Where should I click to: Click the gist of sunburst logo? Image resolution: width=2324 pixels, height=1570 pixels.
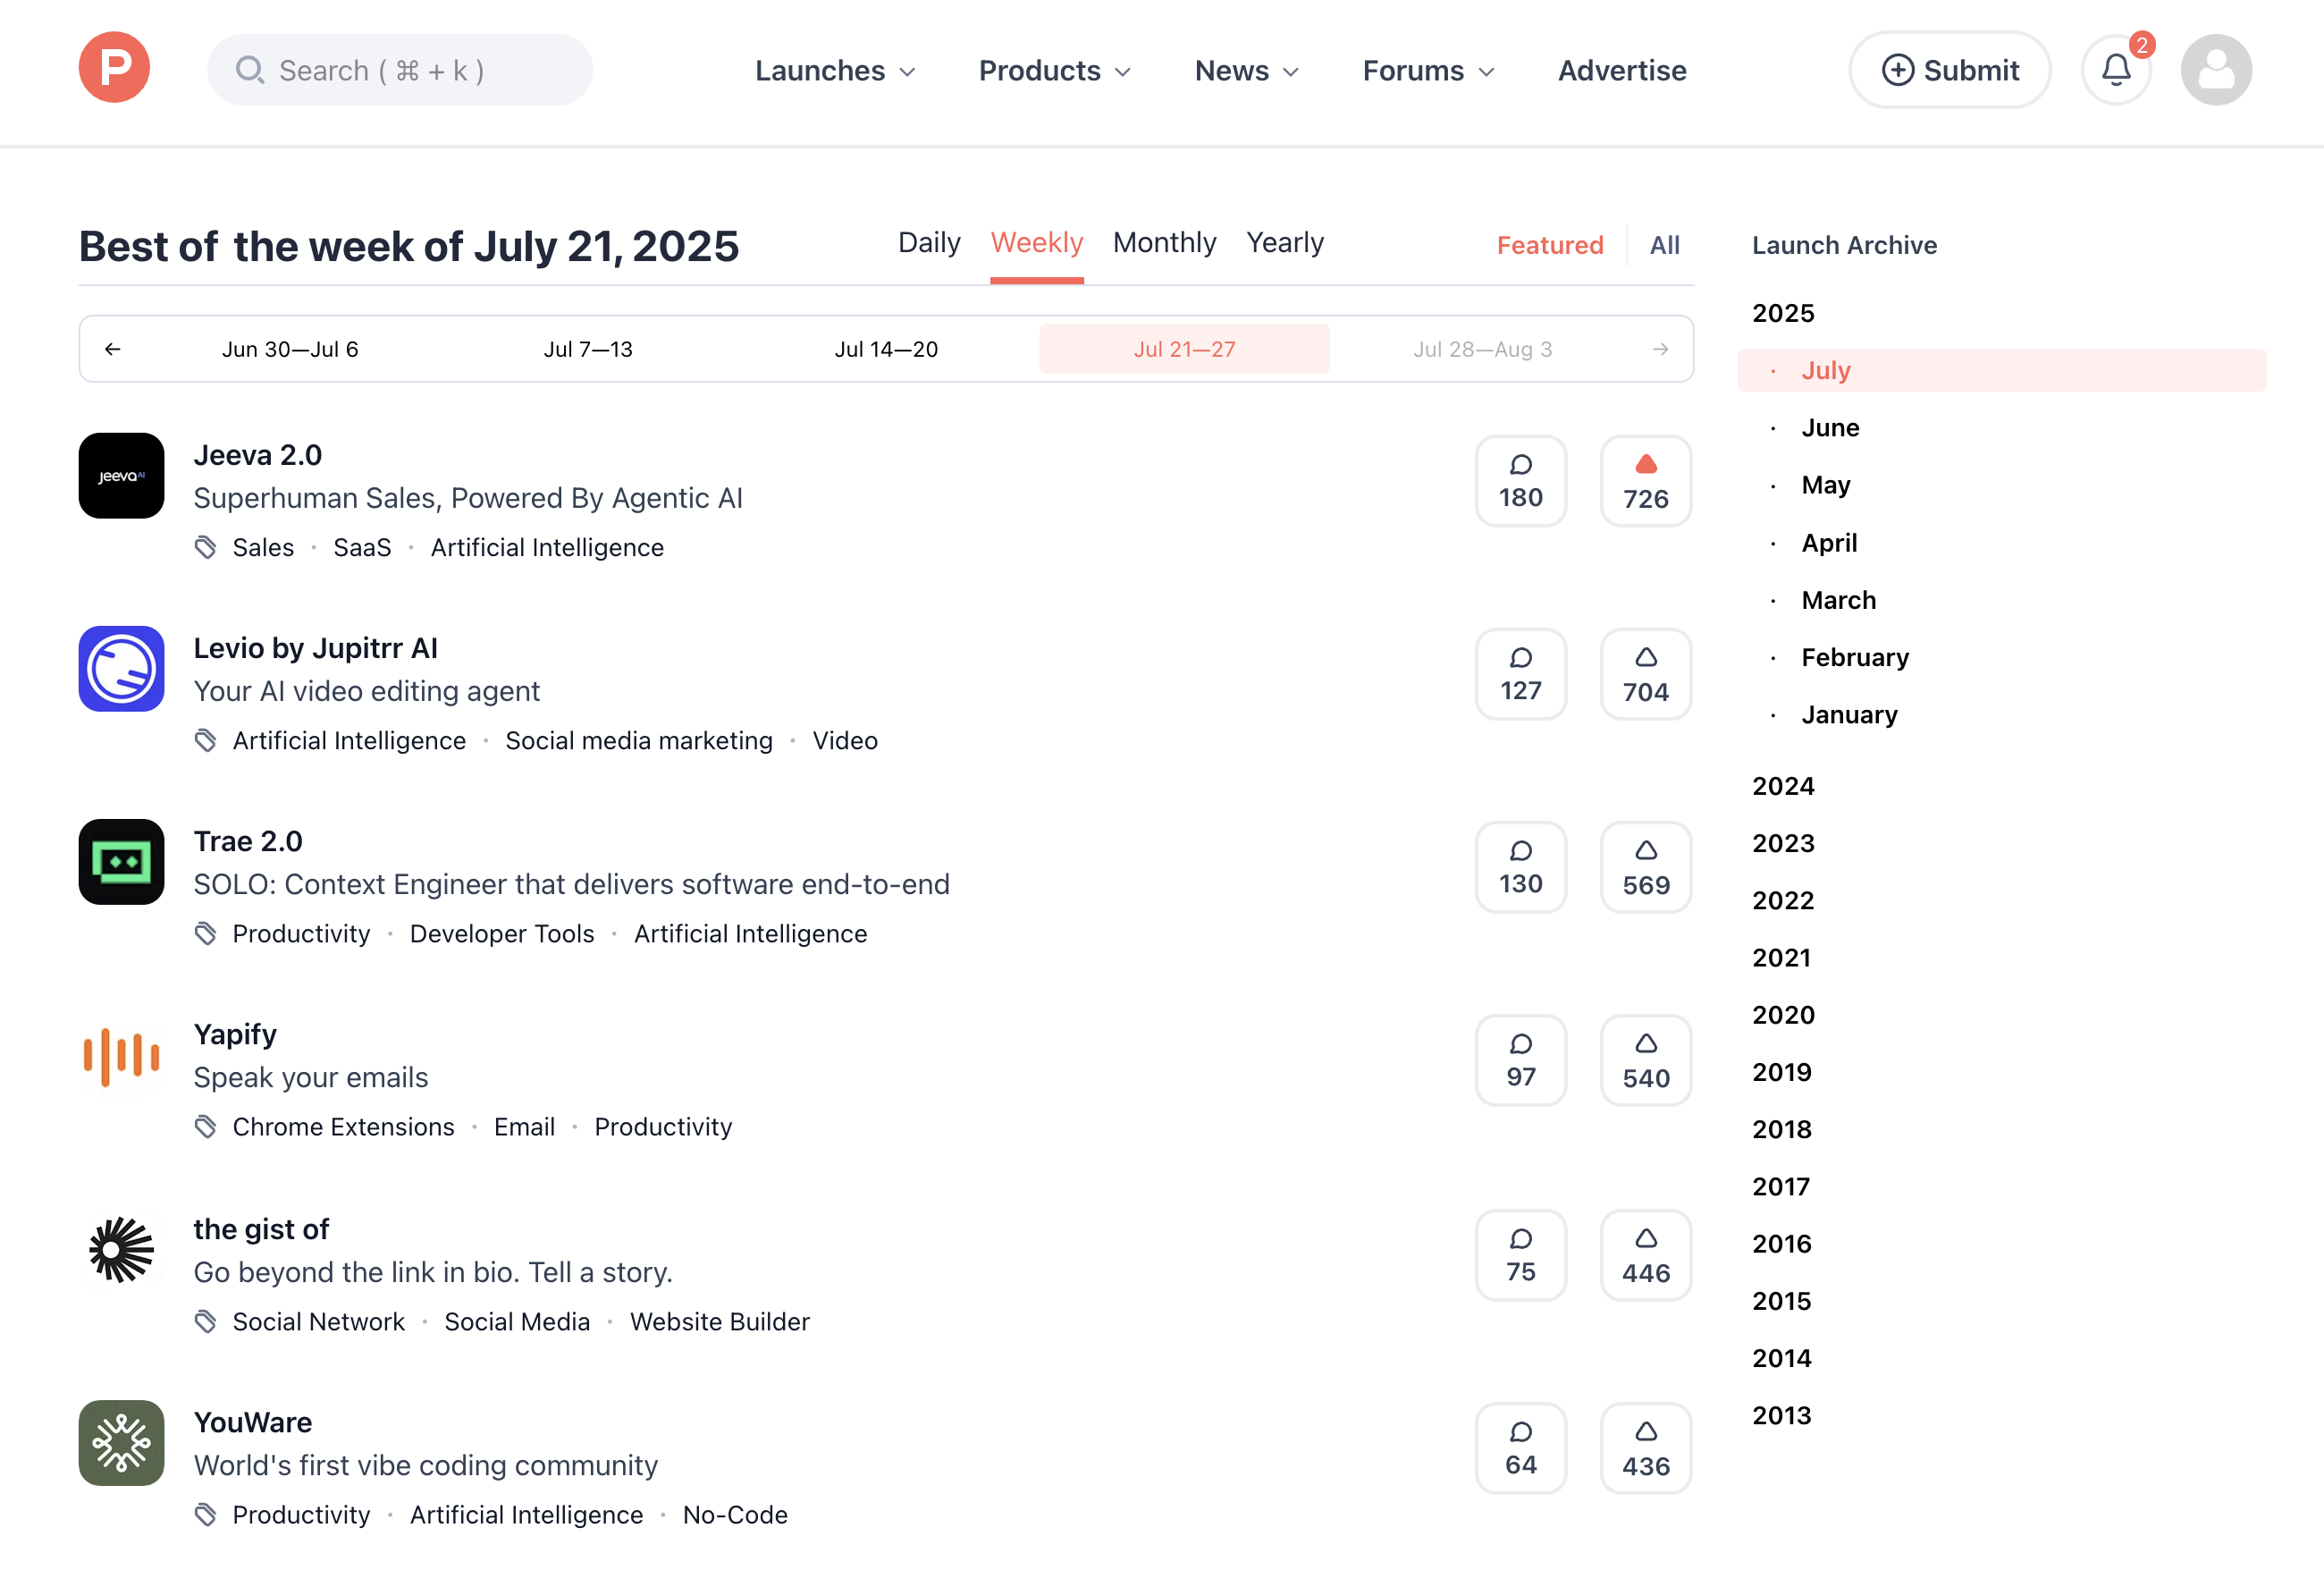121,1250
